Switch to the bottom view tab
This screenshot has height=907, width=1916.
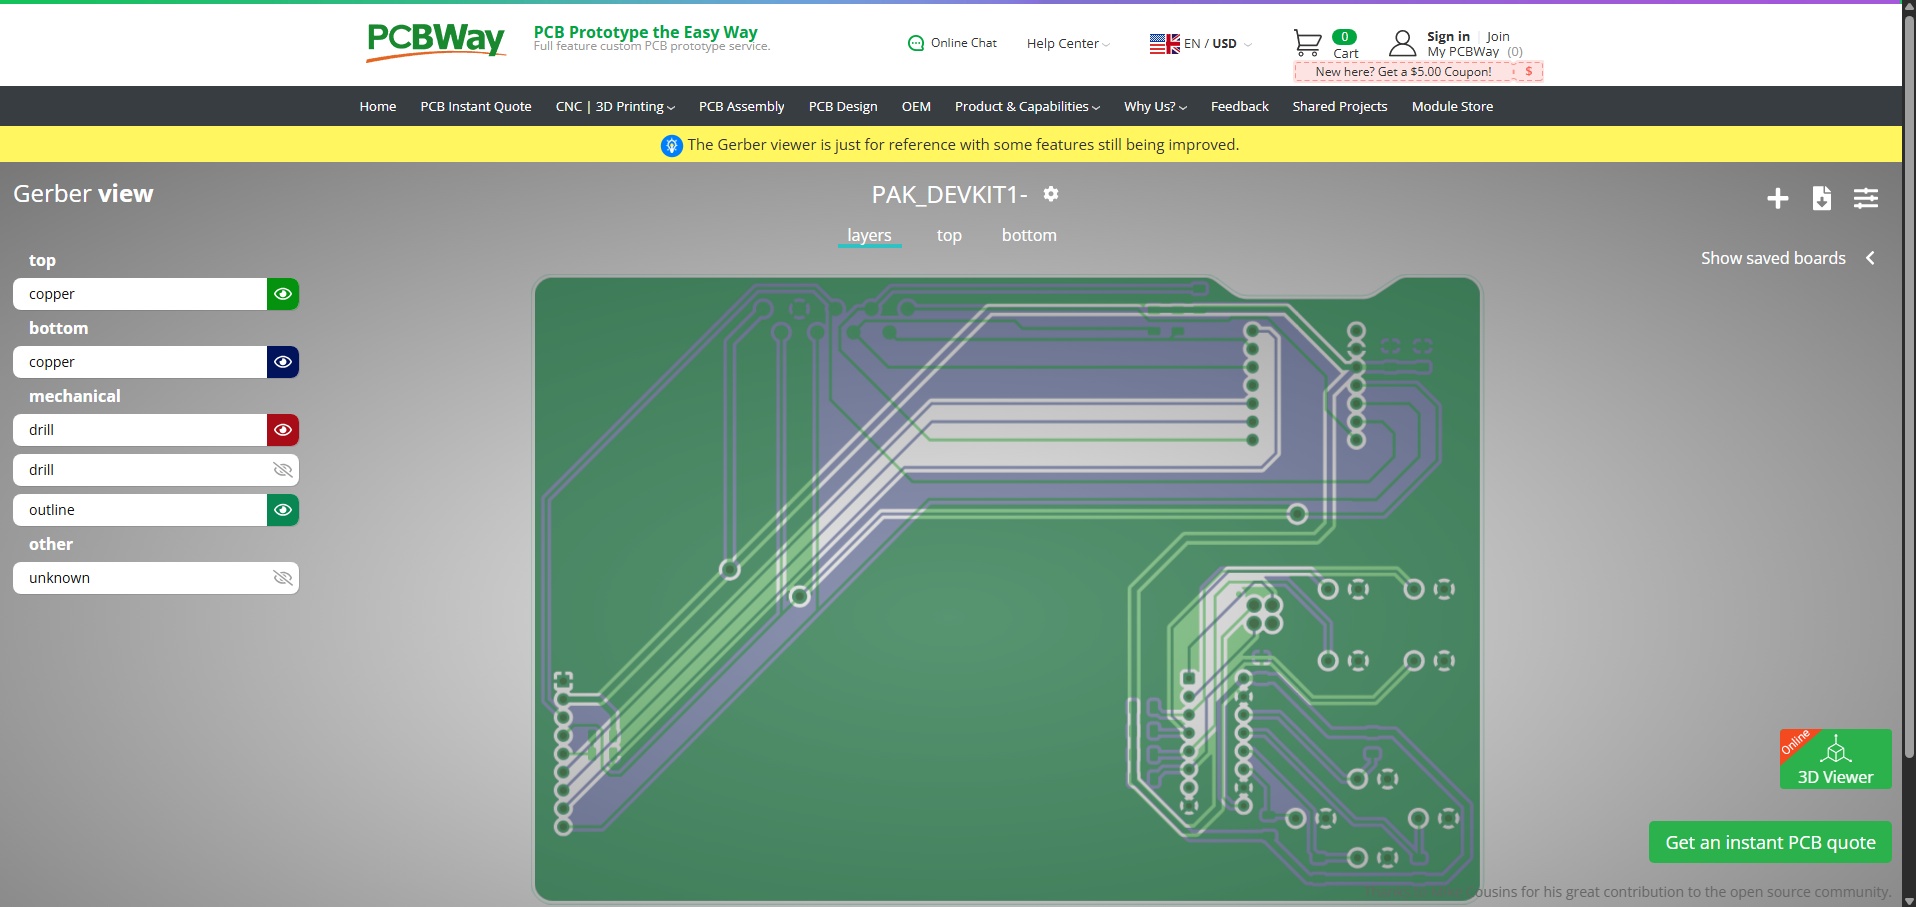1029,236
